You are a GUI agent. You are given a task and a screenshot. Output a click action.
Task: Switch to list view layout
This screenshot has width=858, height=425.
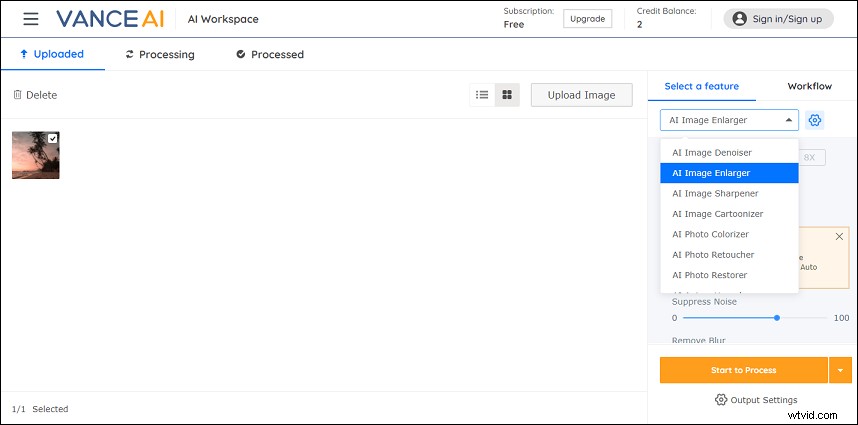click(482, 95)
